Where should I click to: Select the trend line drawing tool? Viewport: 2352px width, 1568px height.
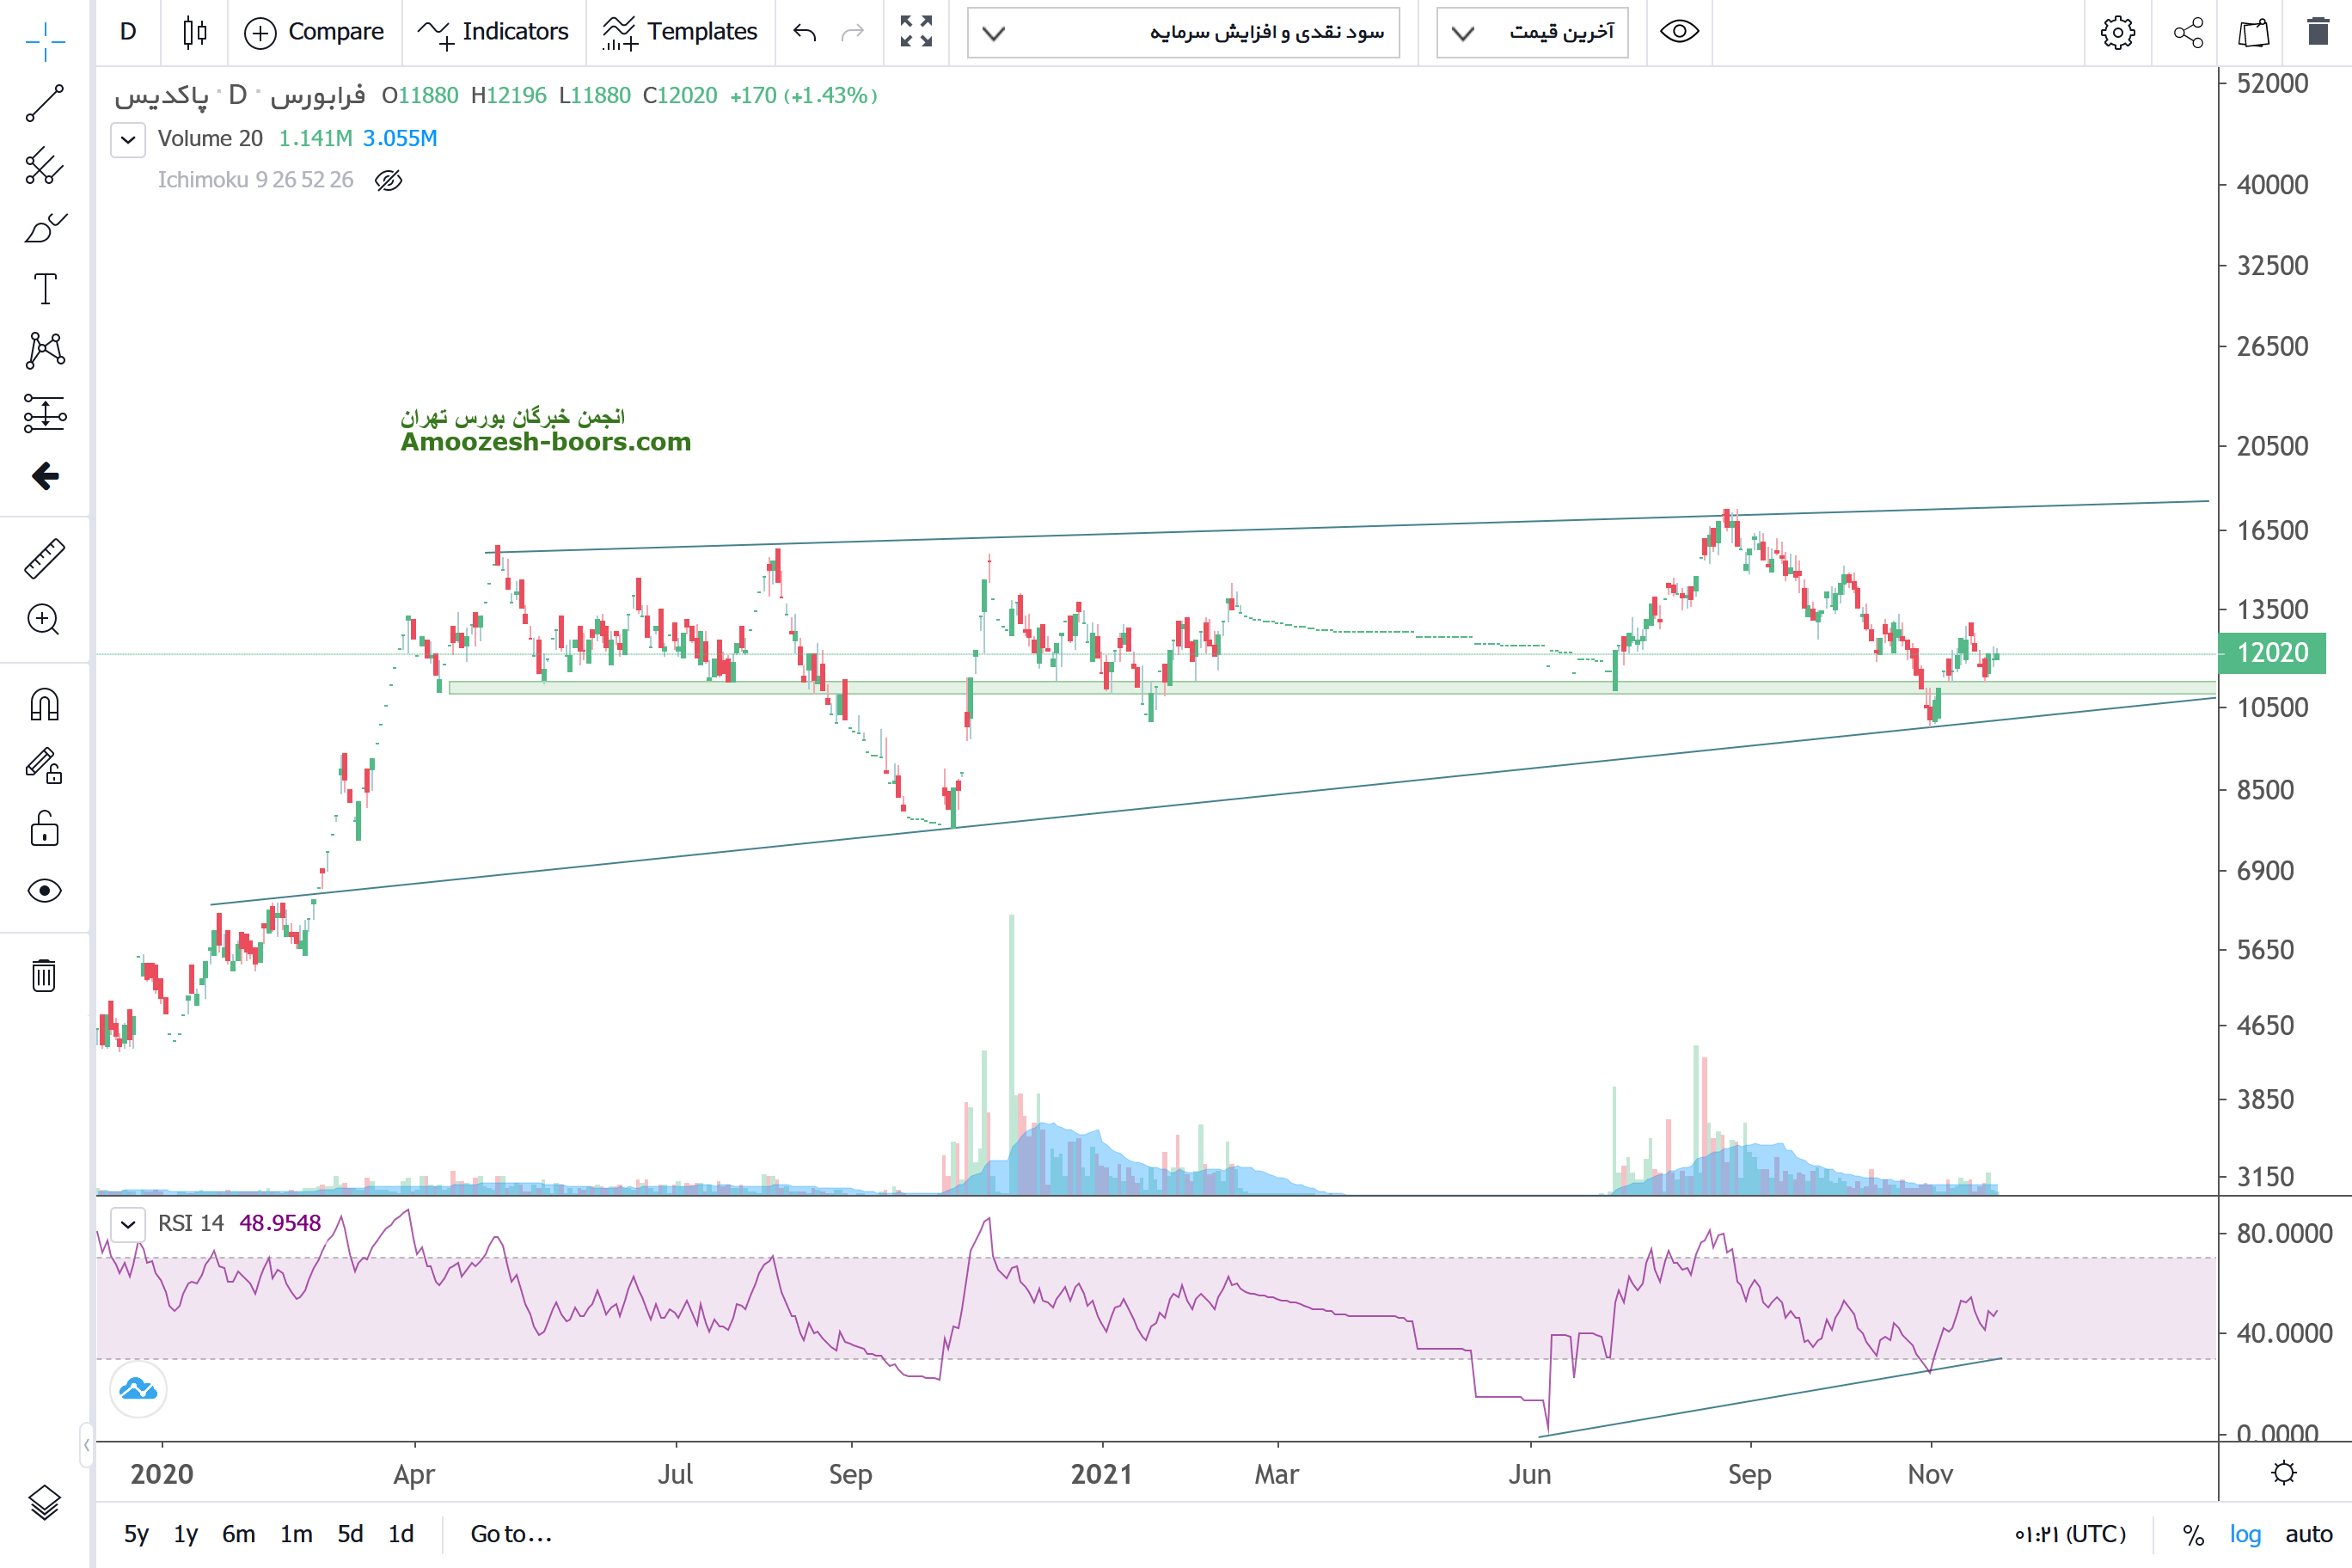(45, 103)
